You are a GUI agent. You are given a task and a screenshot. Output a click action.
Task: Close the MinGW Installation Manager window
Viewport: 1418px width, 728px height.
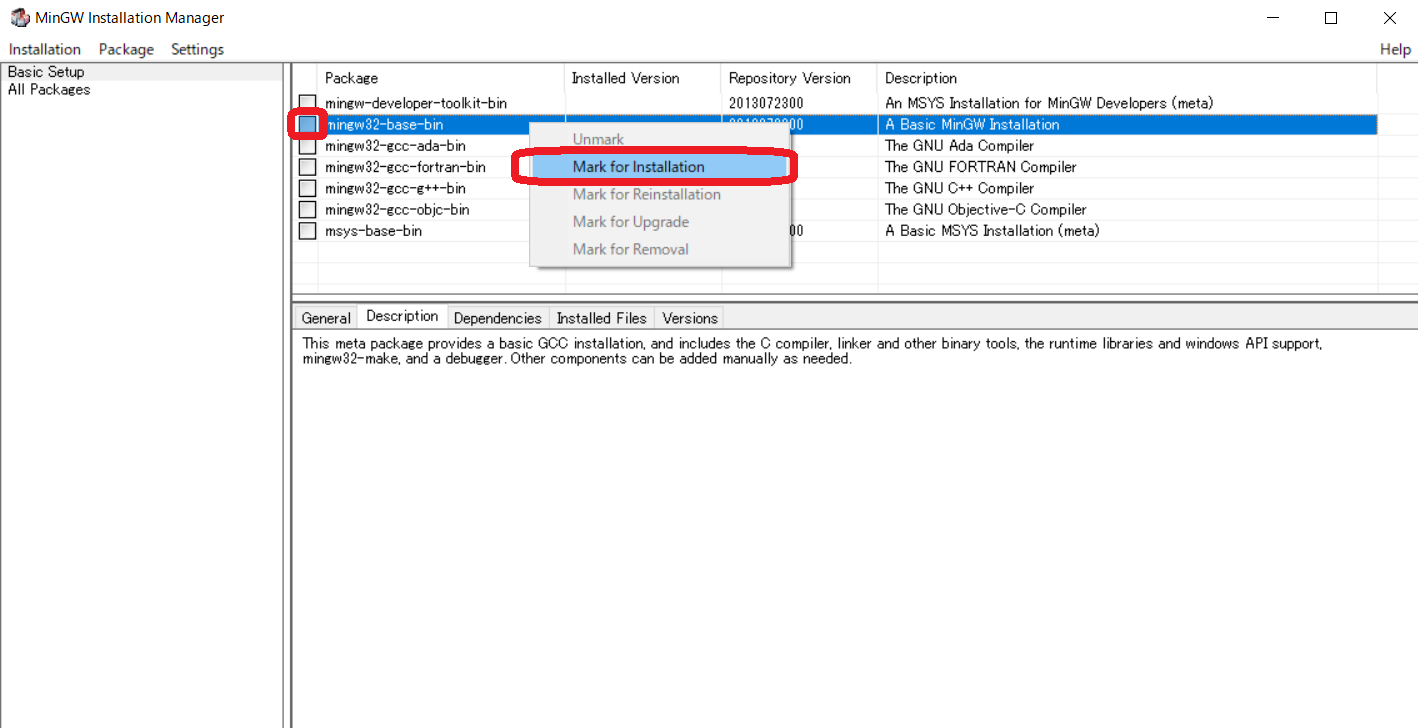pyautogui.click(x=1389, y=18)
